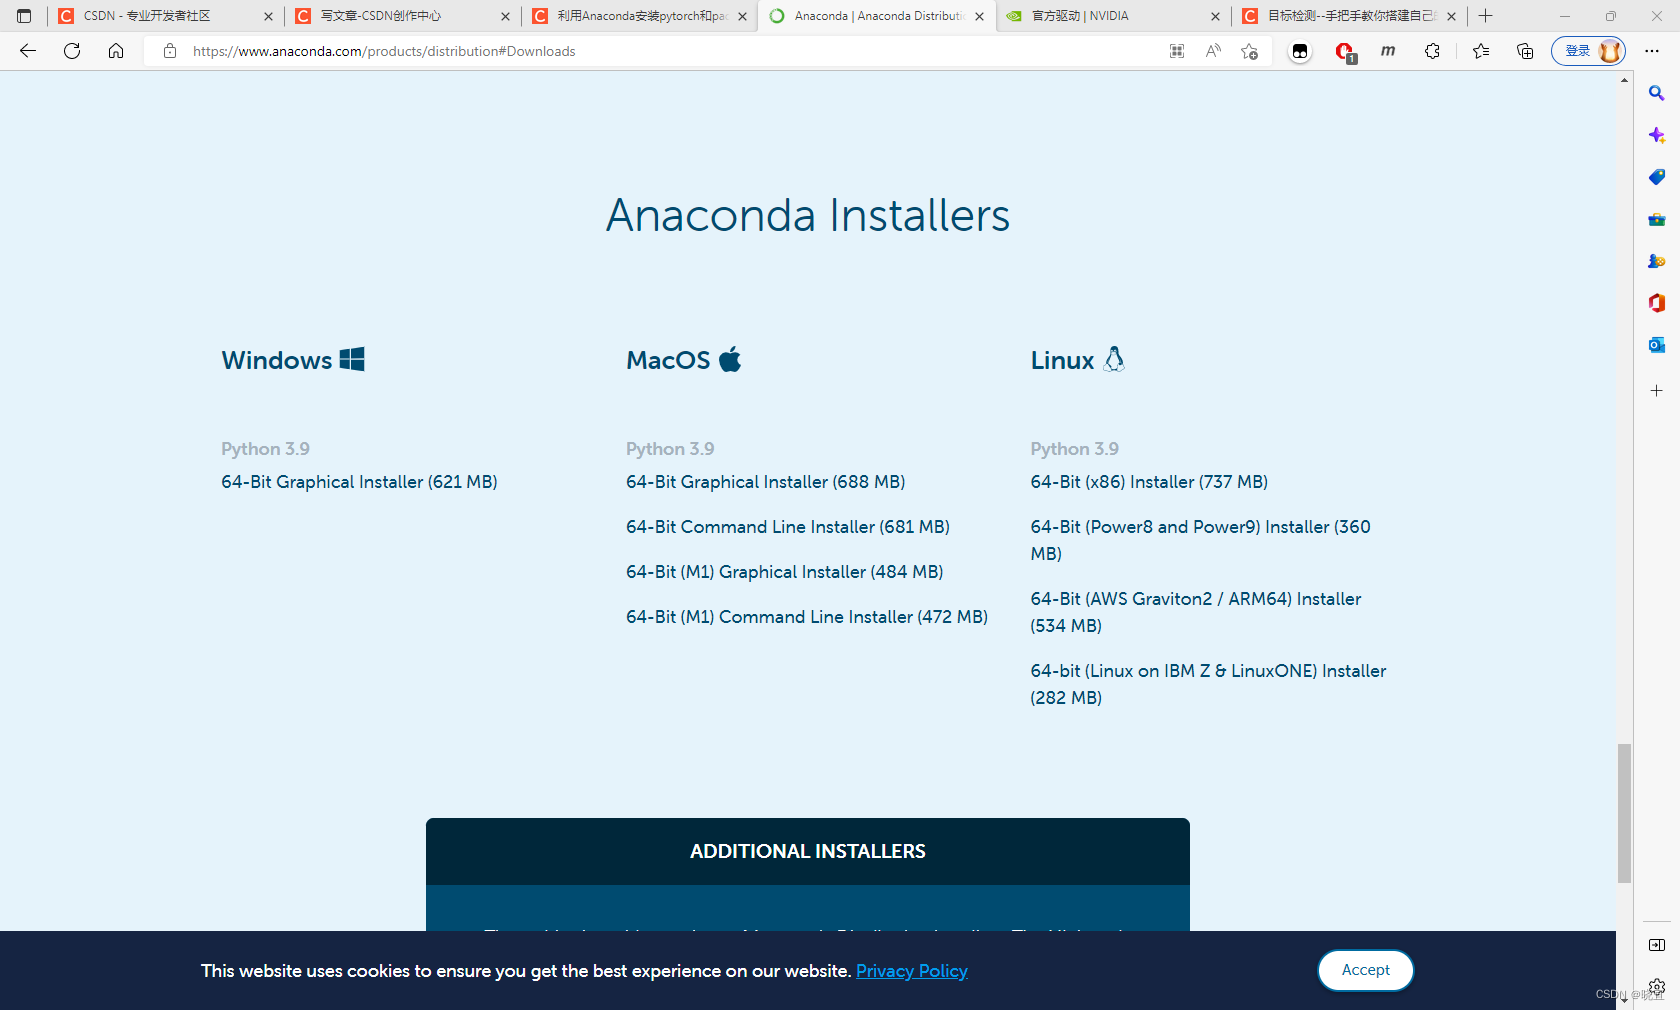Select the Anaconda Distribution tab
Image resolution: width=1680 pixels, height=1010 pixels.
click(879, 16)
